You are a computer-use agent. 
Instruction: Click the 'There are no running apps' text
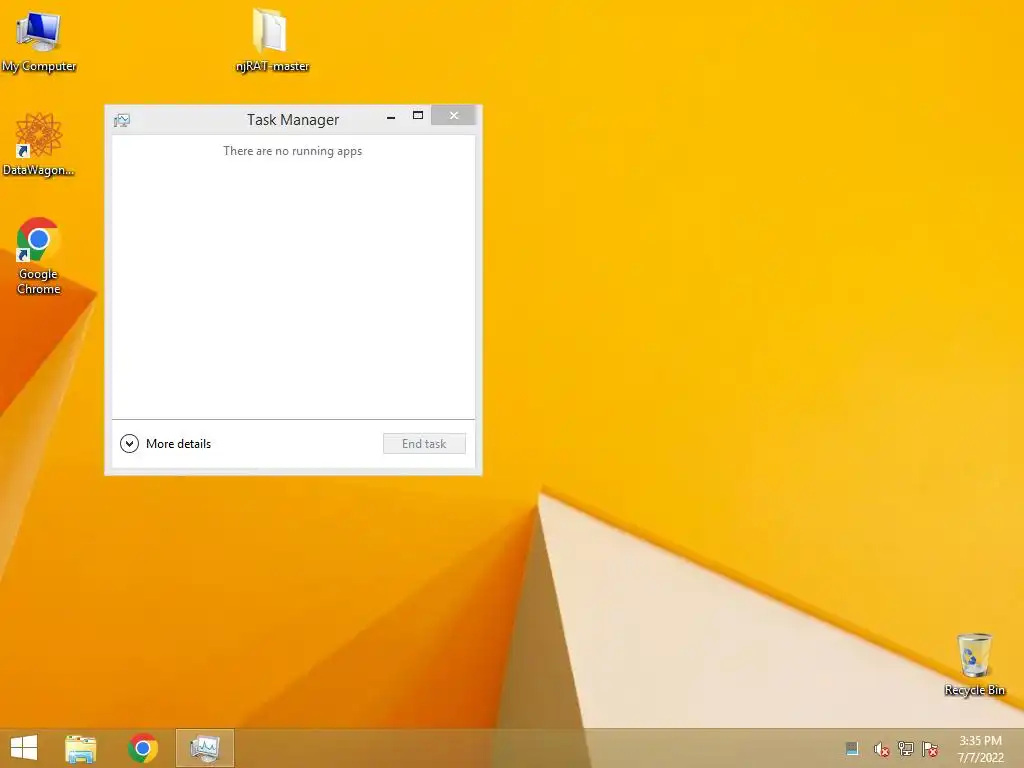tap(293, 151)
